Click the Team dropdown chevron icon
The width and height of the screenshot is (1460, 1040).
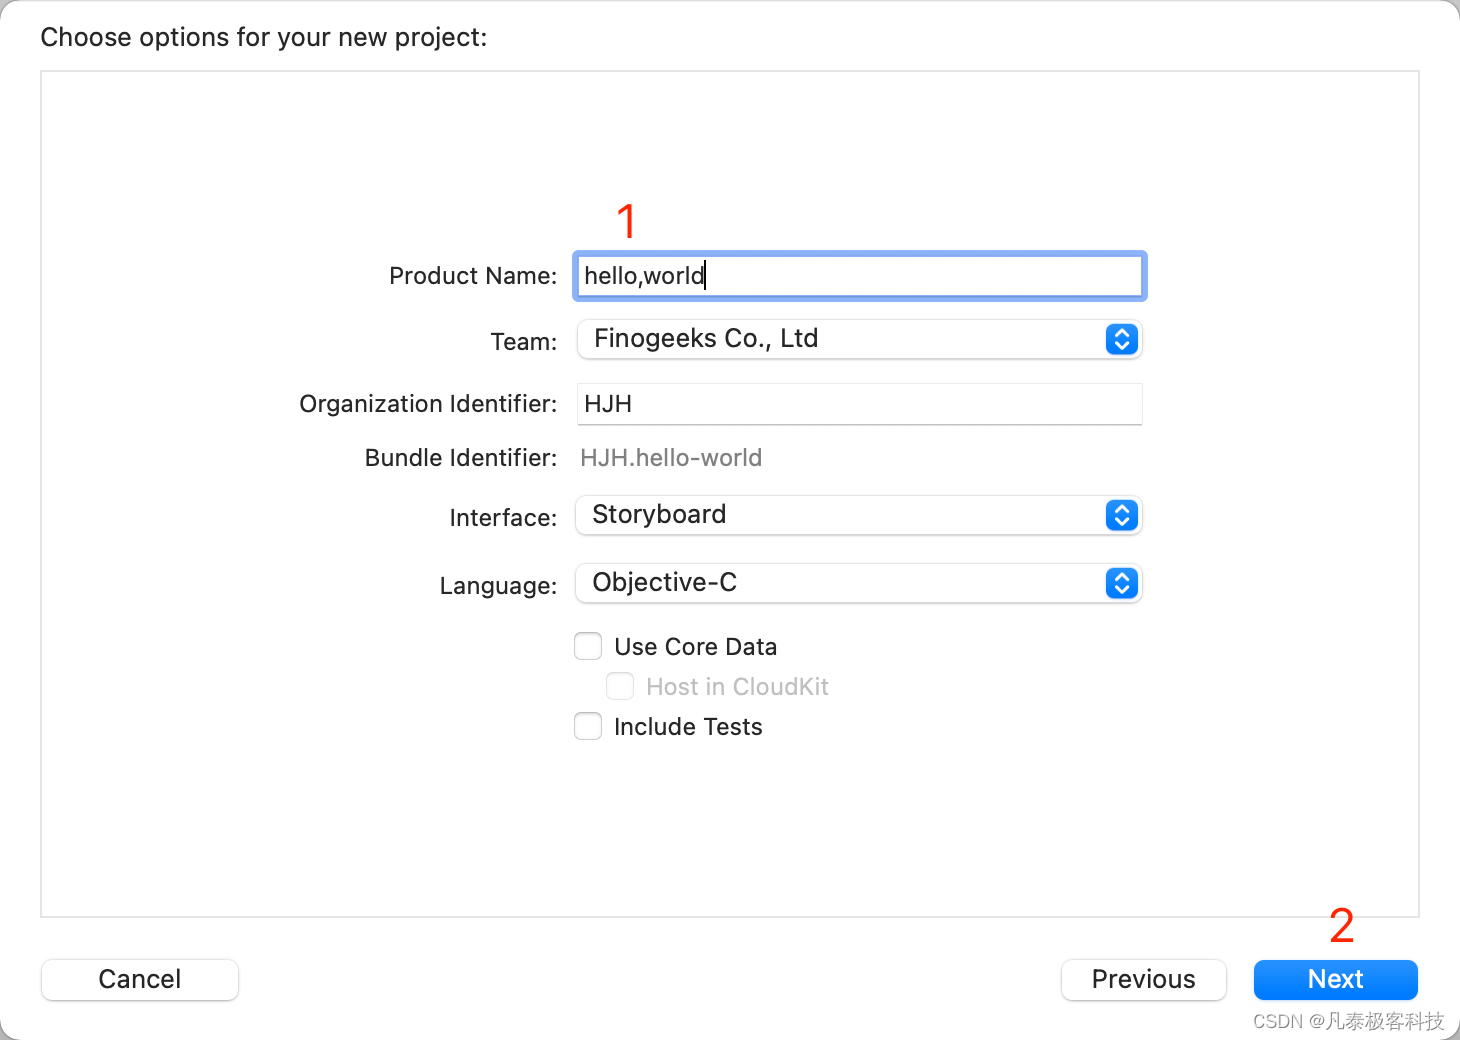(x=1121, y=340)
